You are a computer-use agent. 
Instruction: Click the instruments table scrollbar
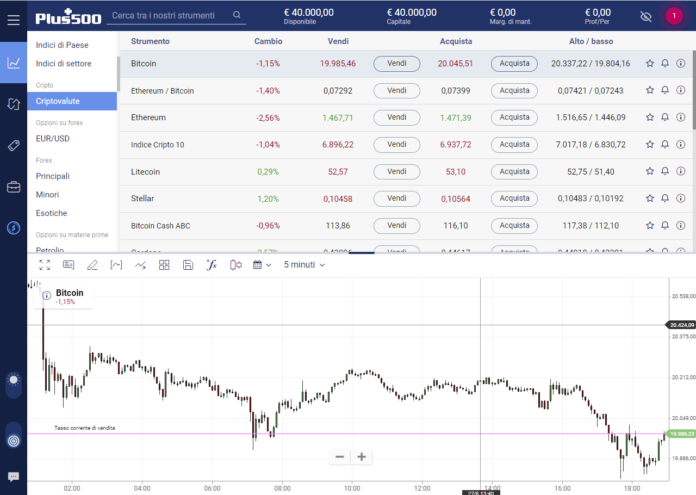(x=694, y=90)
